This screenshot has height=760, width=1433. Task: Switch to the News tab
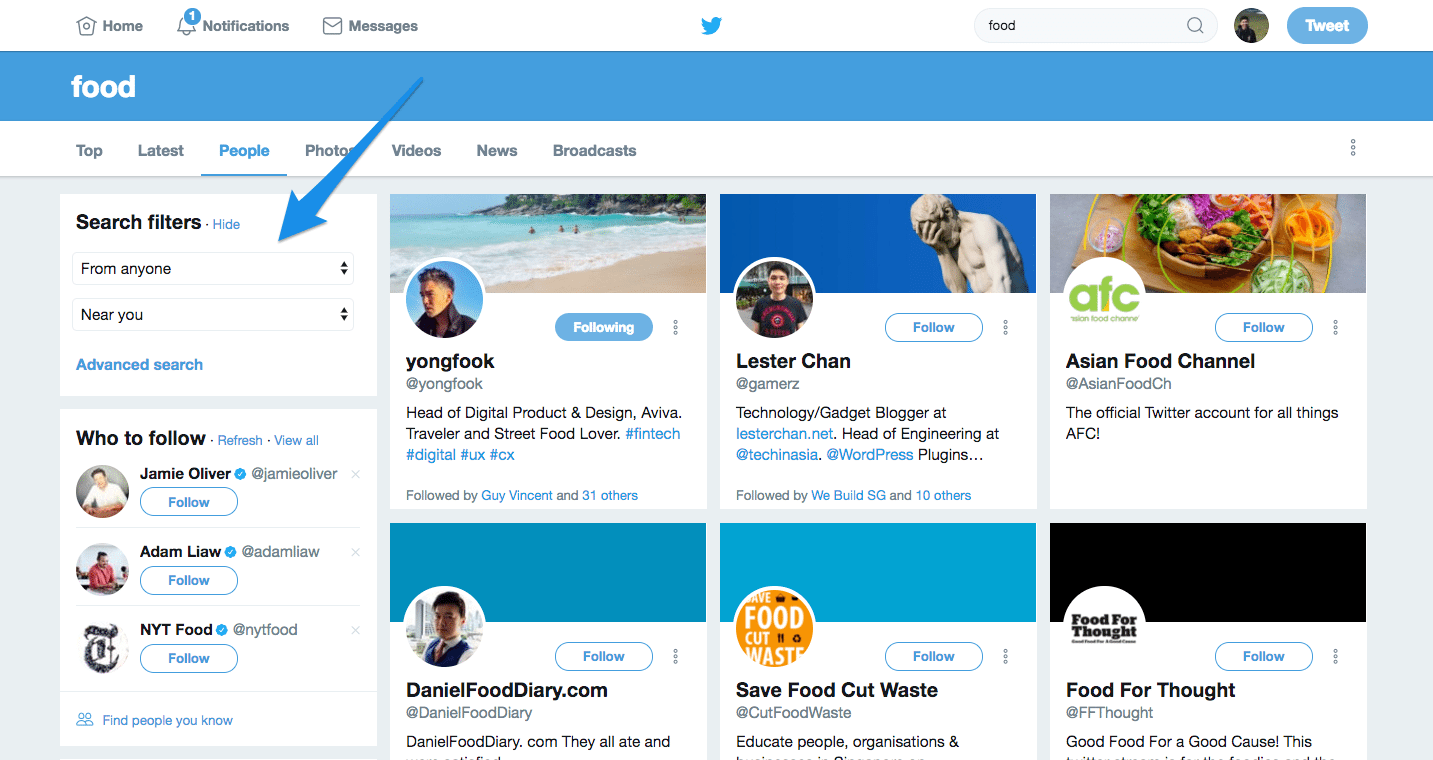click(x=497, y=150)
